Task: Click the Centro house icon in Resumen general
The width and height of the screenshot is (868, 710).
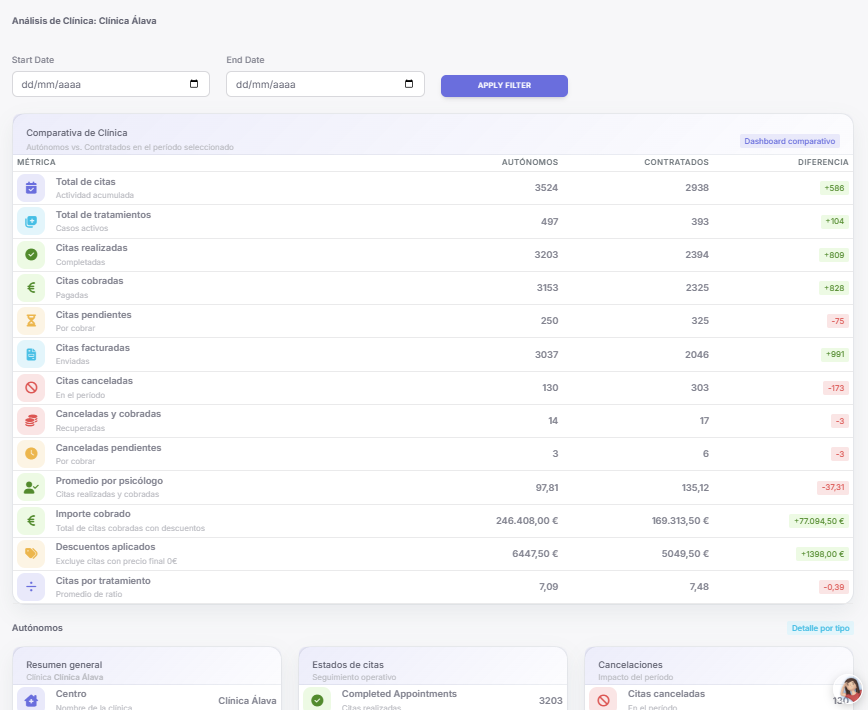Action: click(x=31, y=700)
